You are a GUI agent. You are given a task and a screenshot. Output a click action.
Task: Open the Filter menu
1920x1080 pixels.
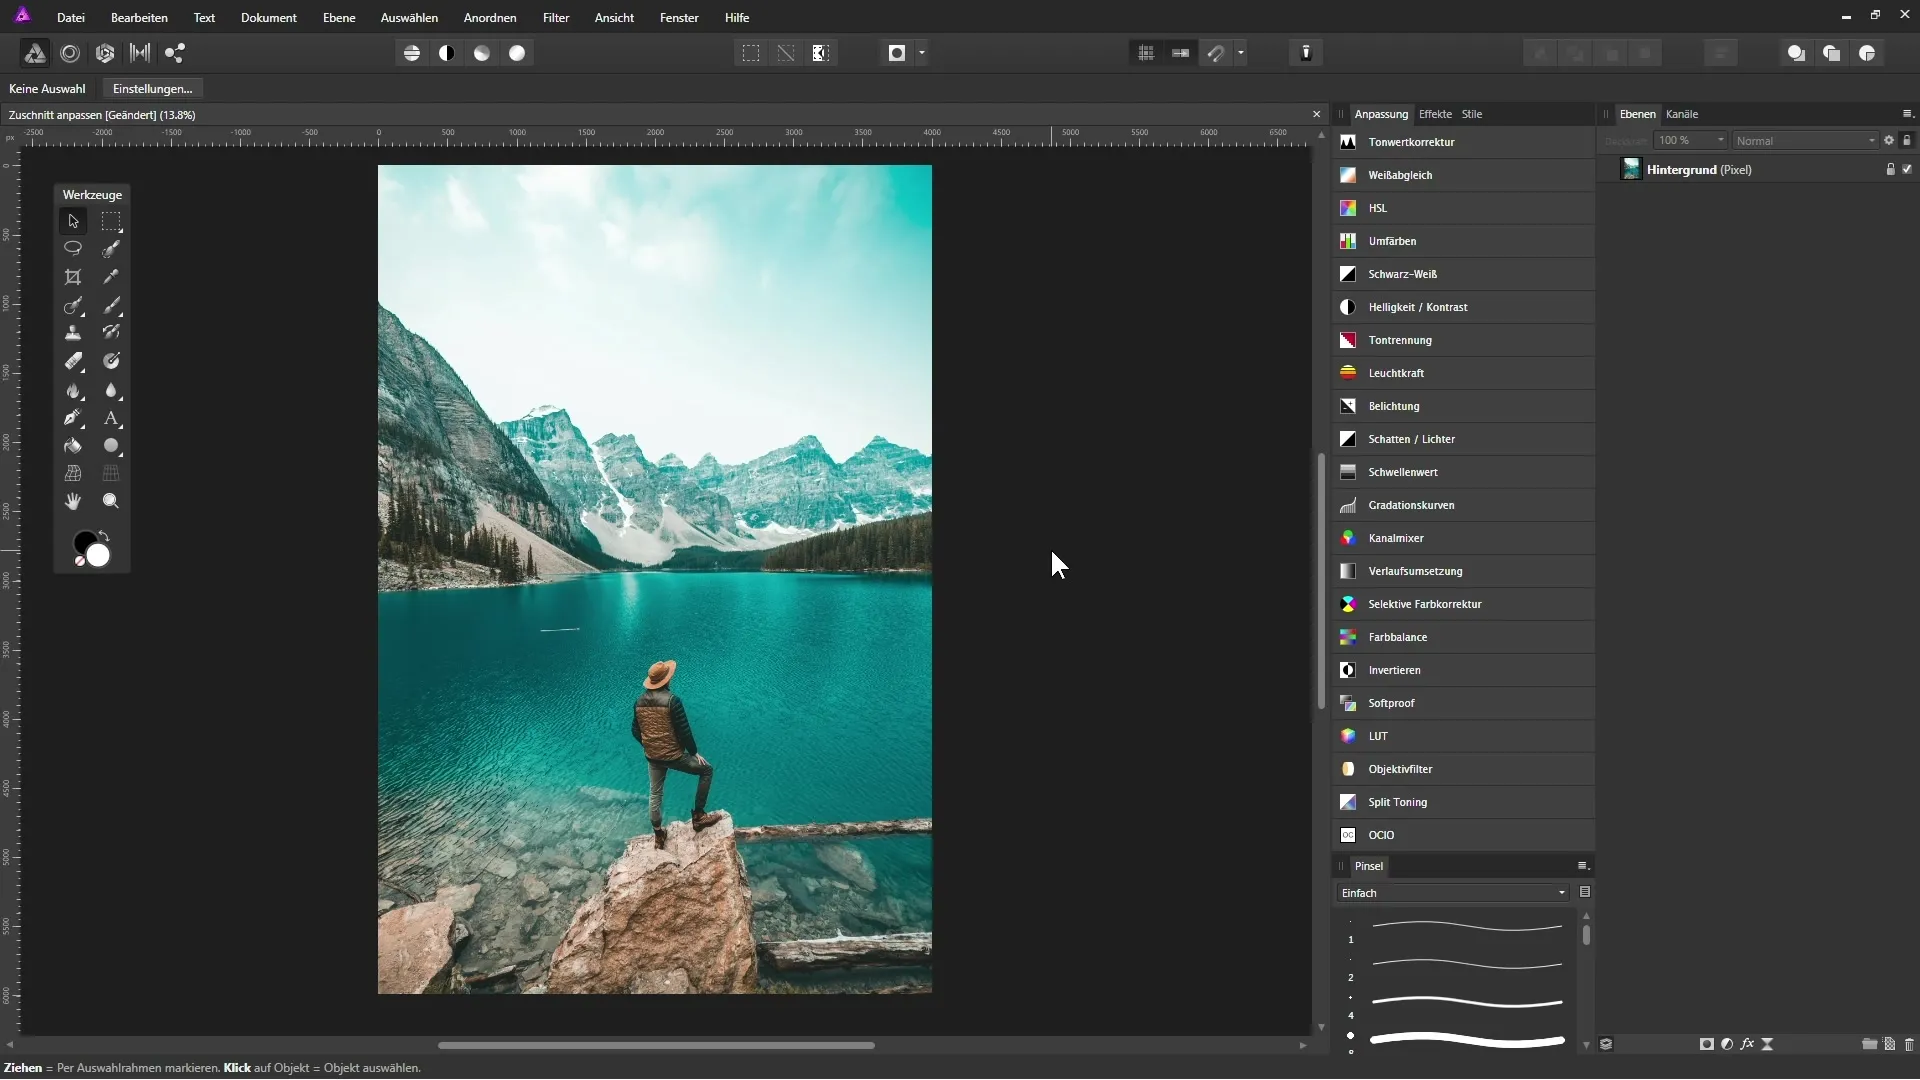pyautogui.click(x=556, y=18)
